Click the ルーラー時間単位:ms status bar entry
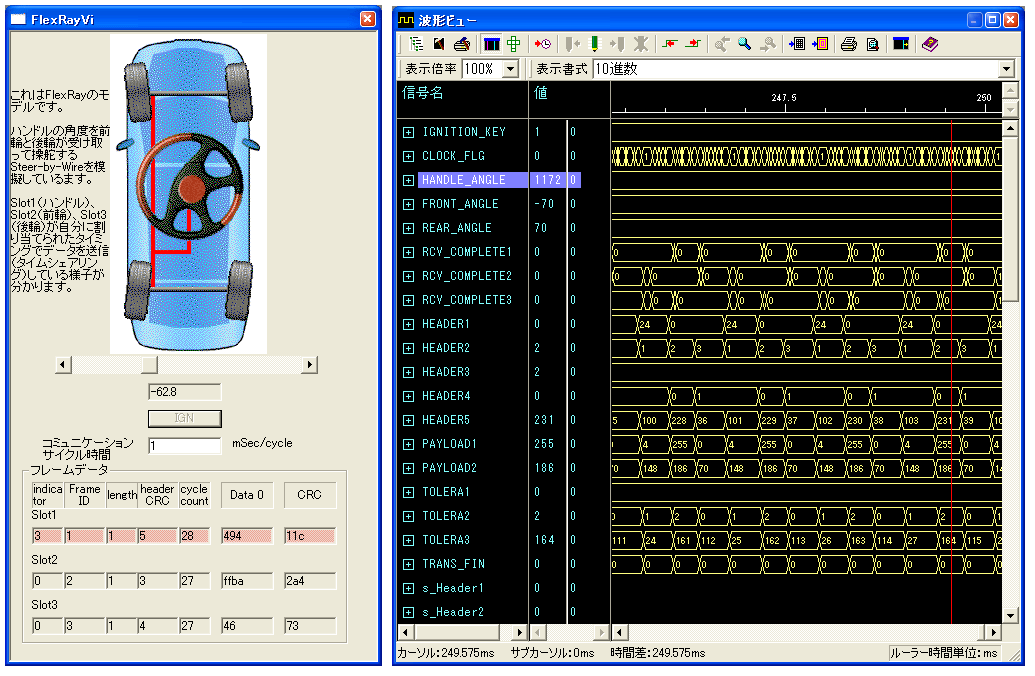The height and width of the screenshot is (676, 1035). point(943,653)
